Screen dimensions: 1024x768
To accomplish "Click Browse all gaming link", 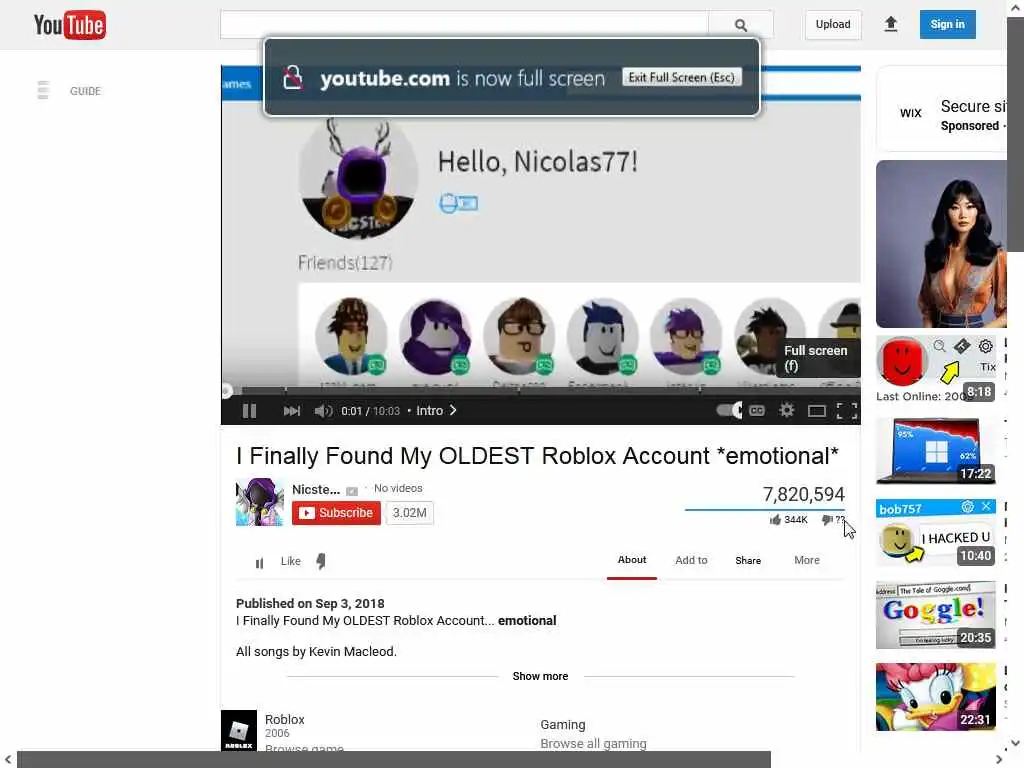I will click(x=594, y=743).
